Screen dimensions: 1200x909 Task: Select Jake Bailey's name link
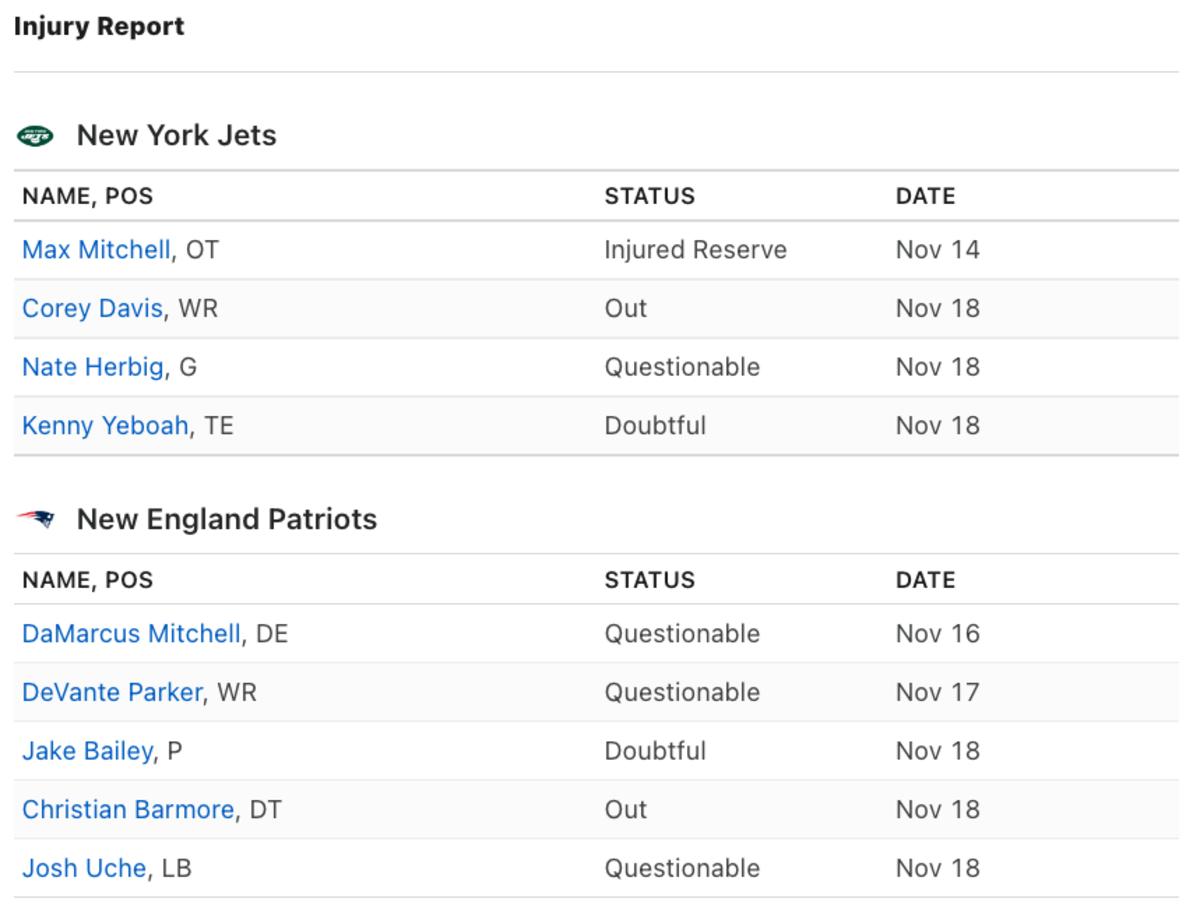87,751
